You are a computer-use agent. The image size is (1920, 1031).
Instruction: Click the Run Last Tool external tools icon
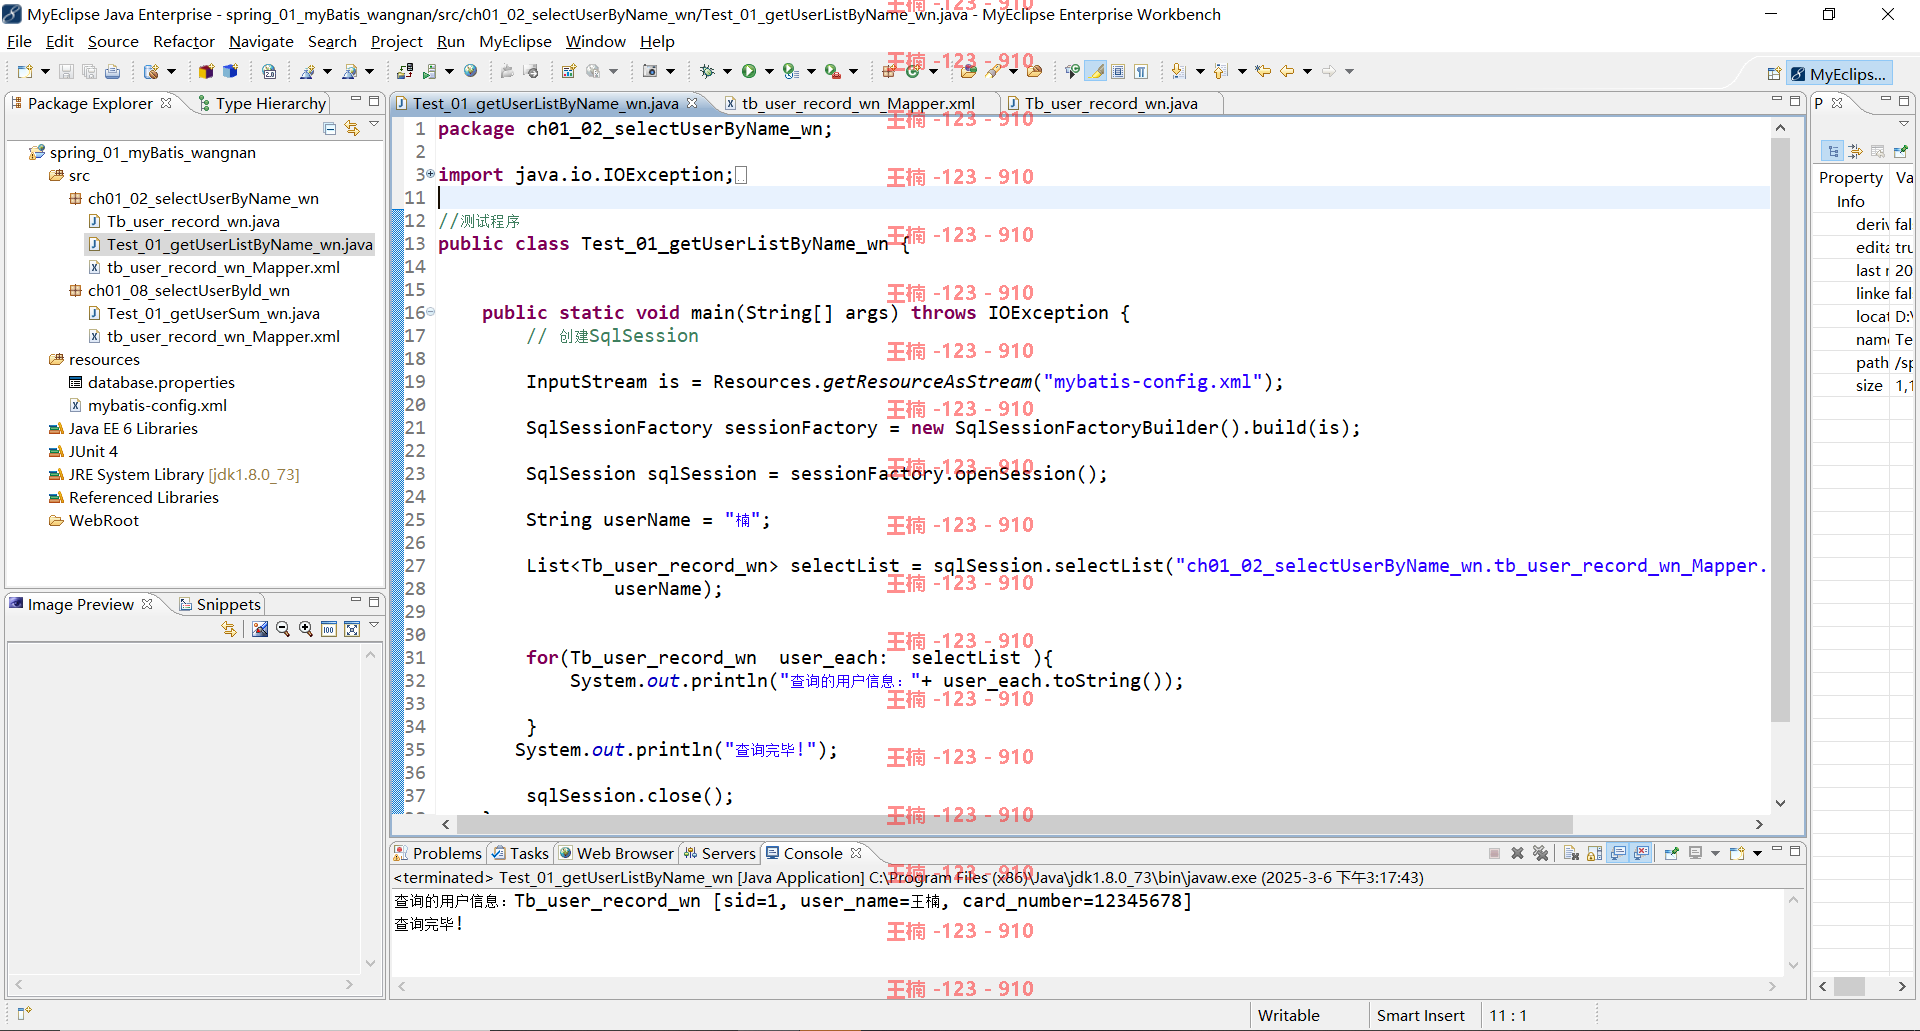(x=832, y=71)
